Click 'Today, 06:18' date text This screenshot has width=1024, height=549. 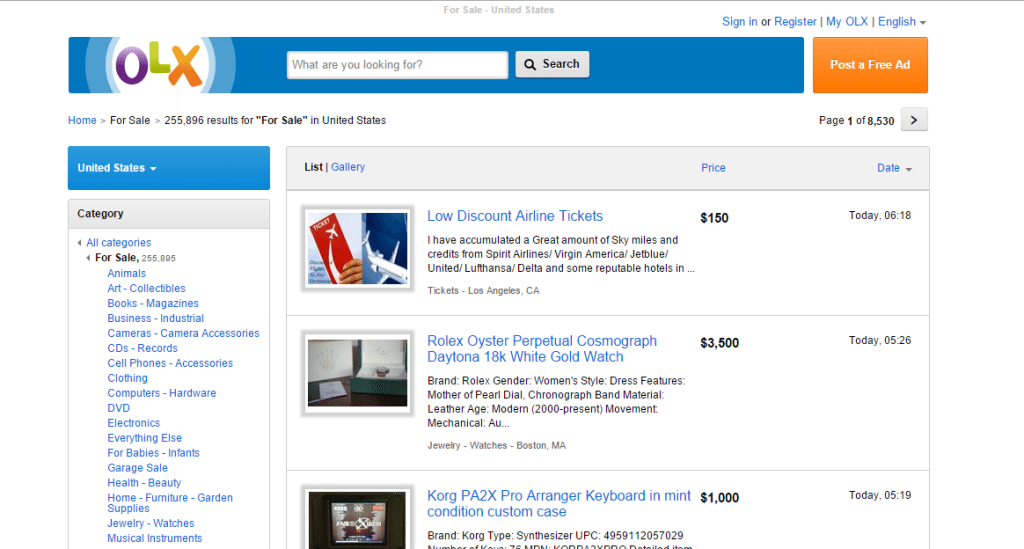pyautogui.click(x=880, y=216)
